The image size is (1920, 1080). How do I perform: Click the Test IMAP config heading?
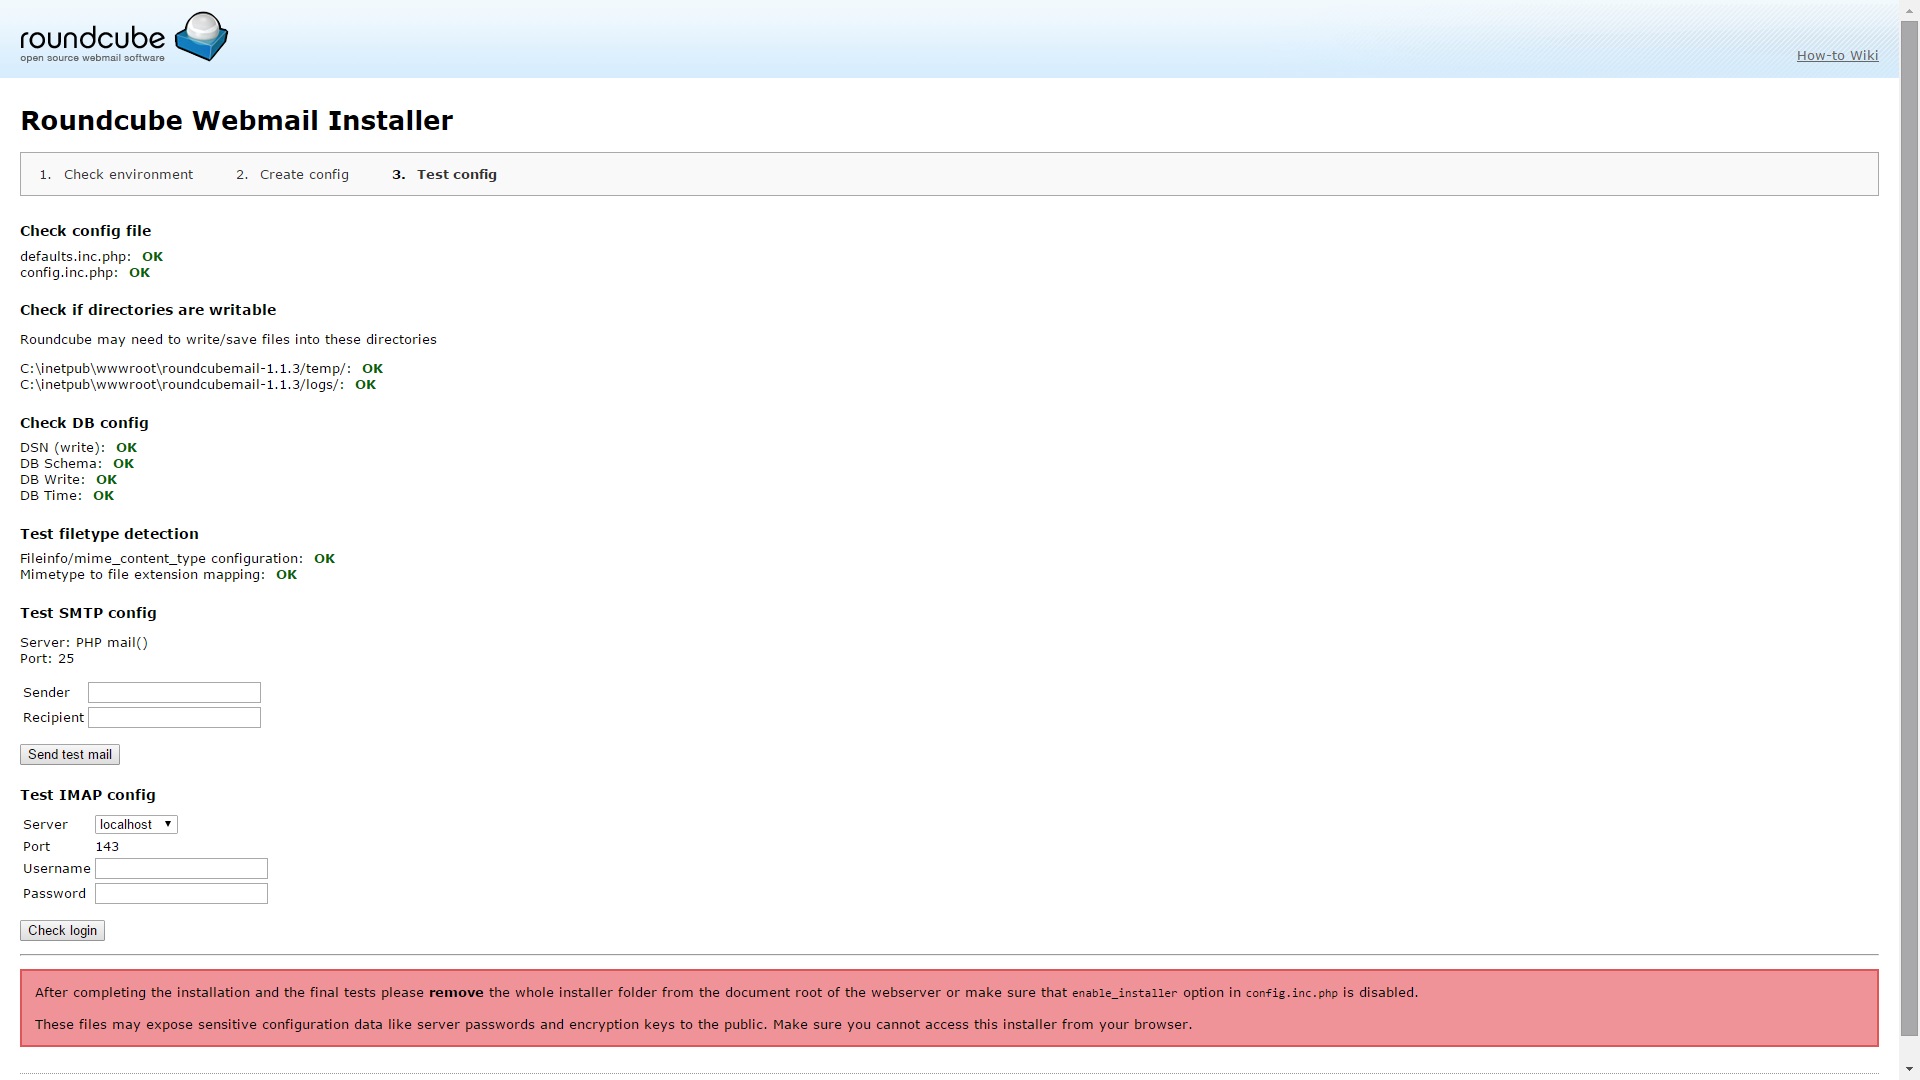(x=88, y=795)
